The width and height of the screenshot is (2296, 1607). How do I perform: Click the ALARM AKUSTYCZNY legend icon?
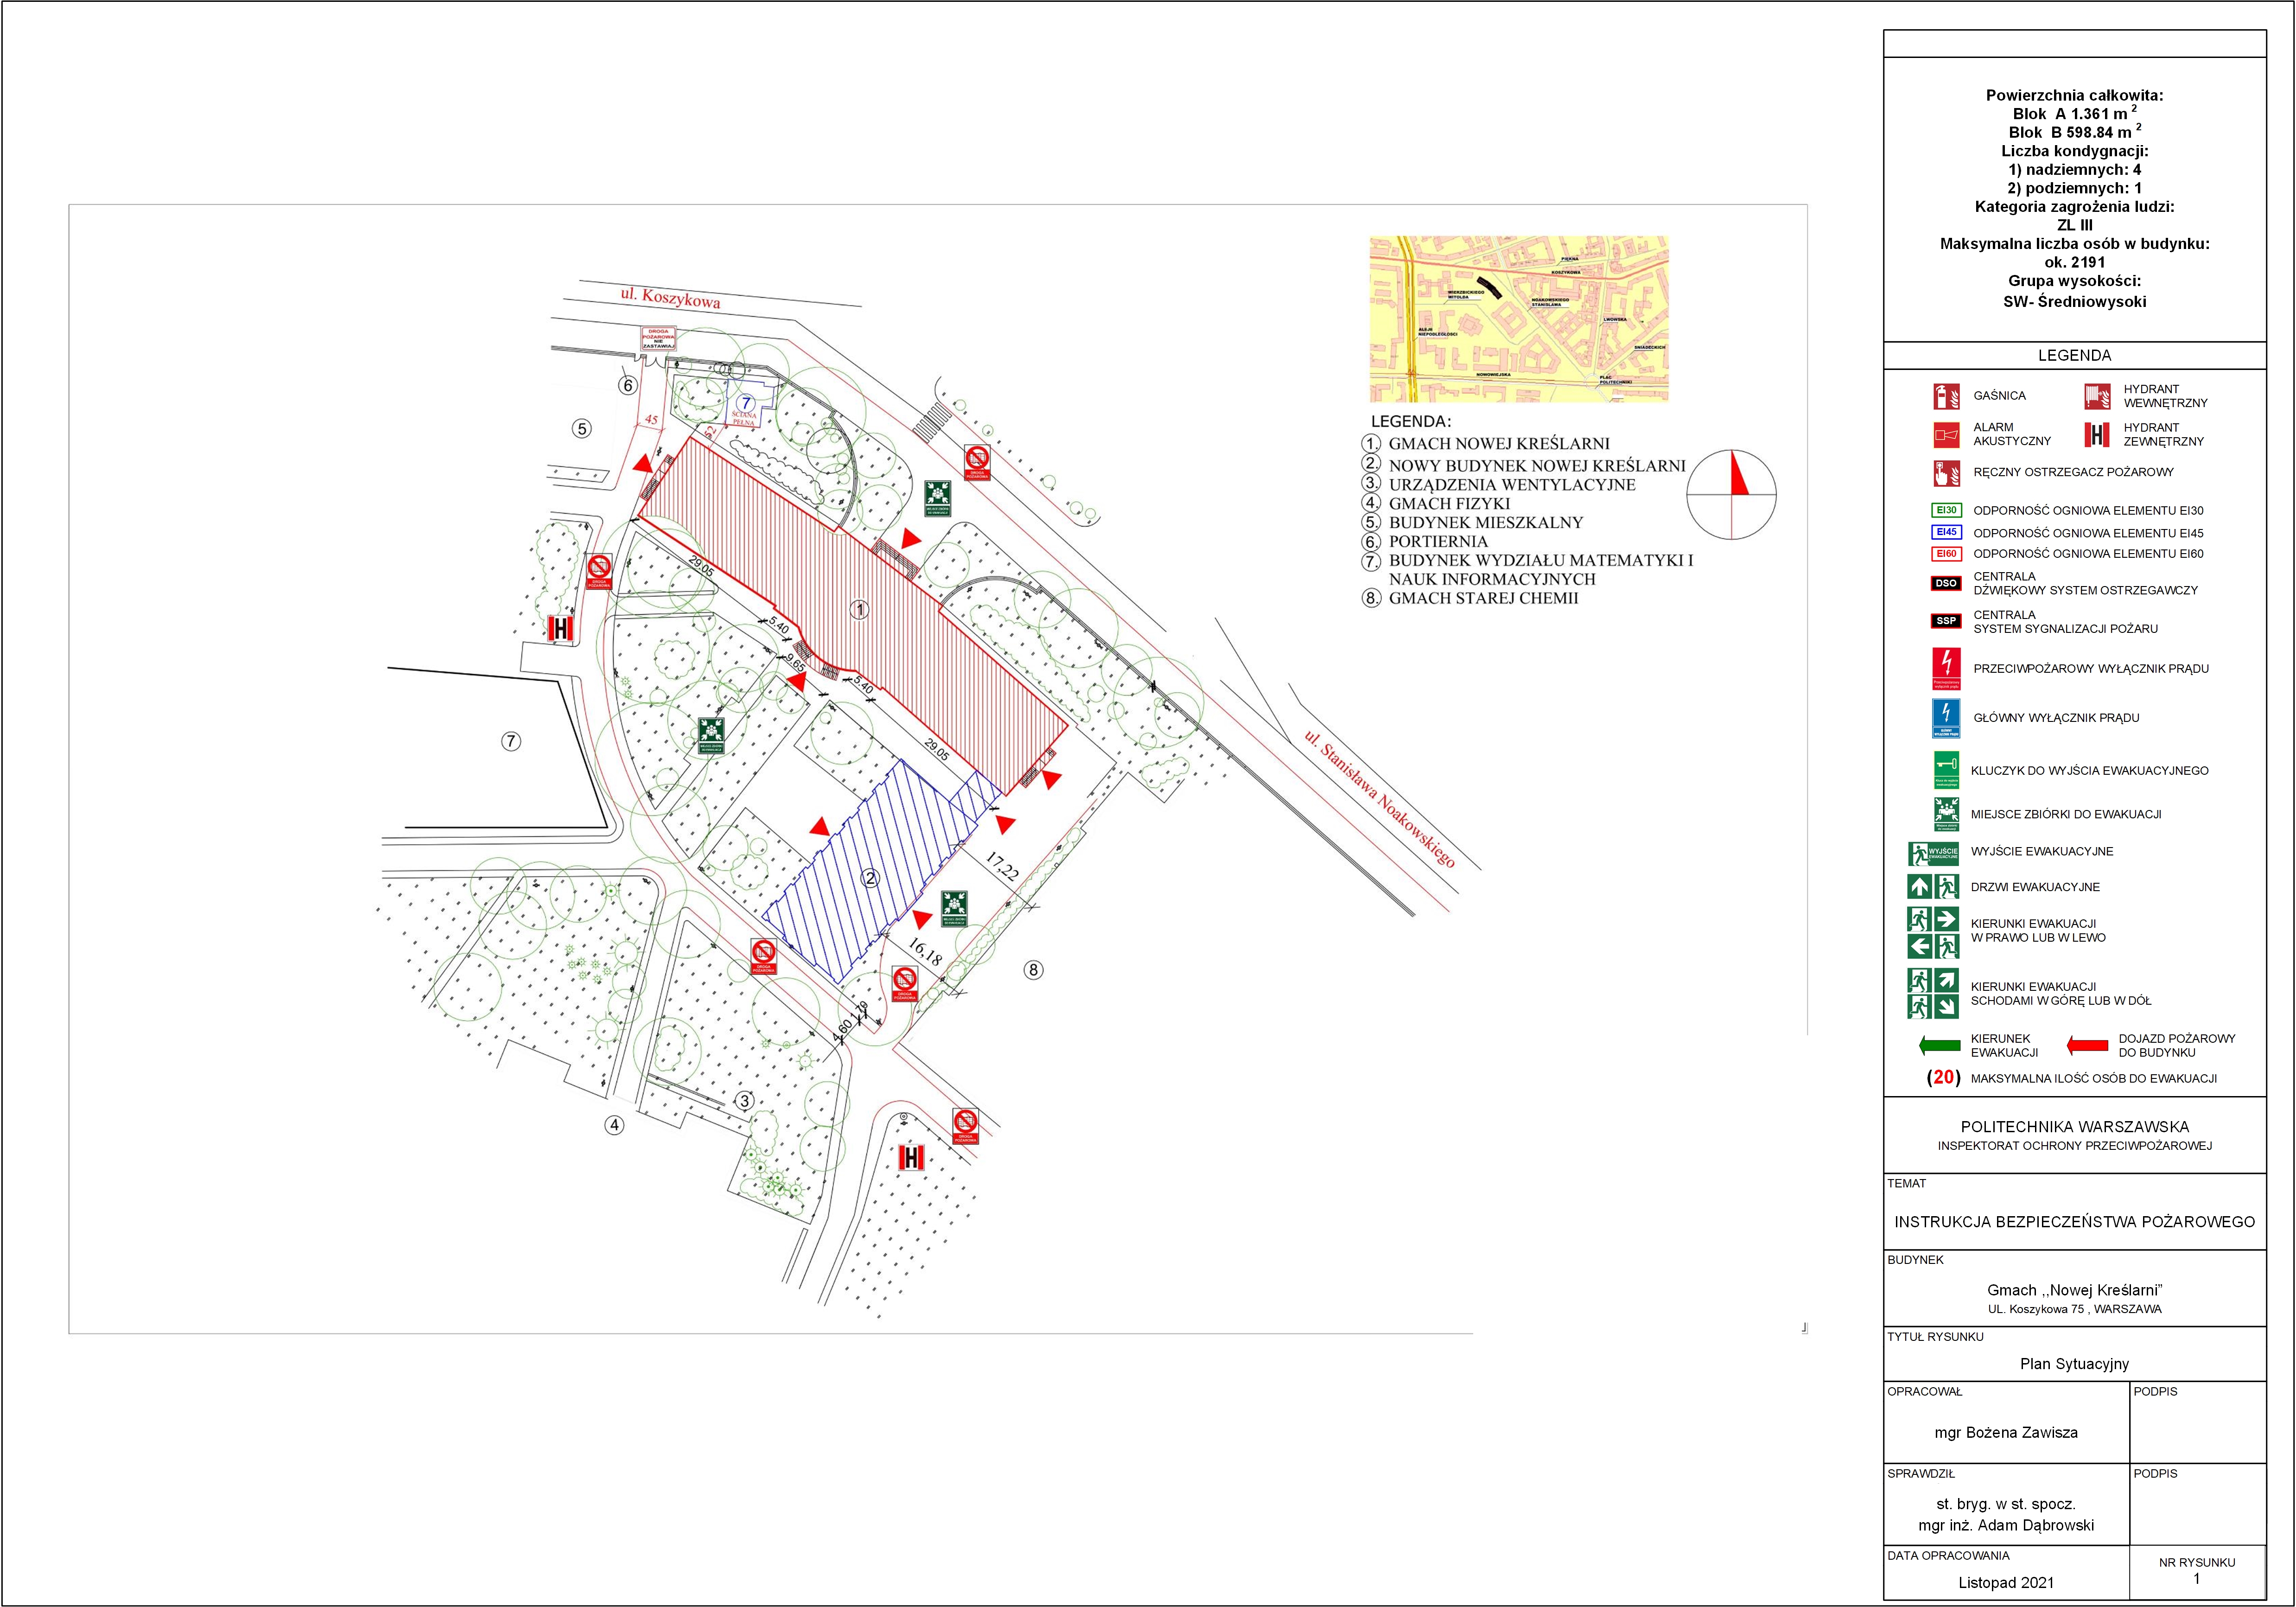[x=1946, y=434]
